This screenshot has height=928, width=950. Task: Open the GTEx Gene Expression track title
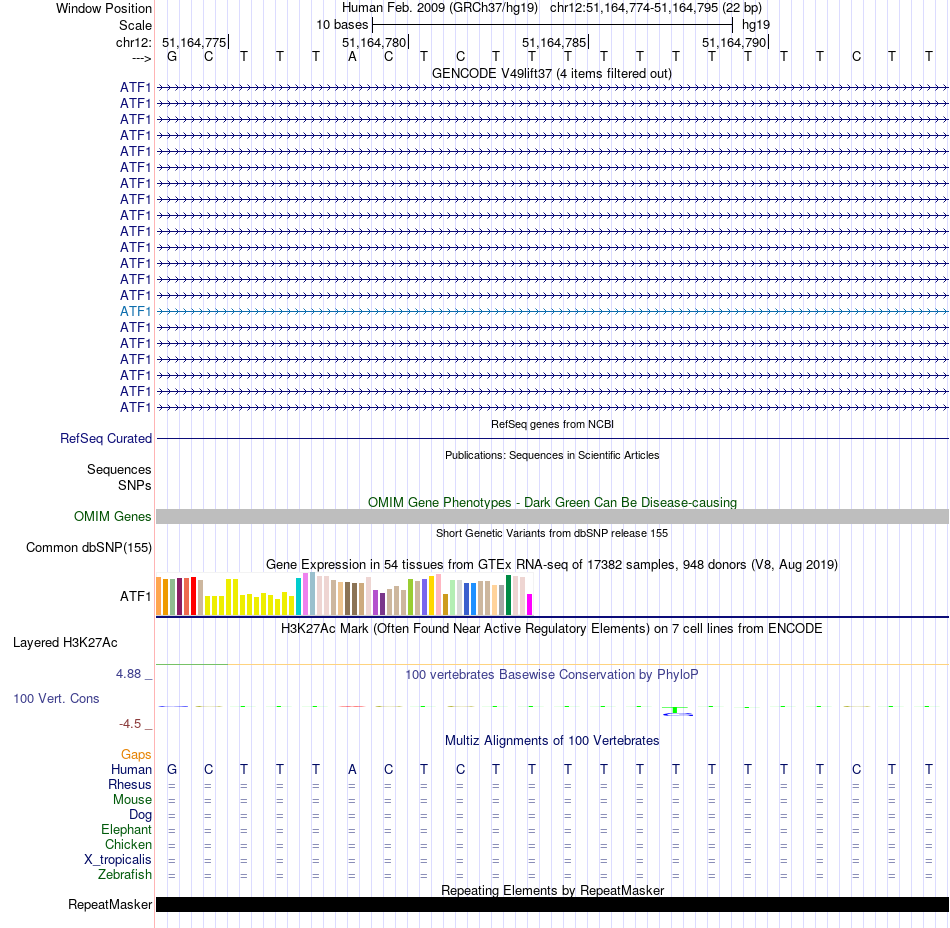552,565
